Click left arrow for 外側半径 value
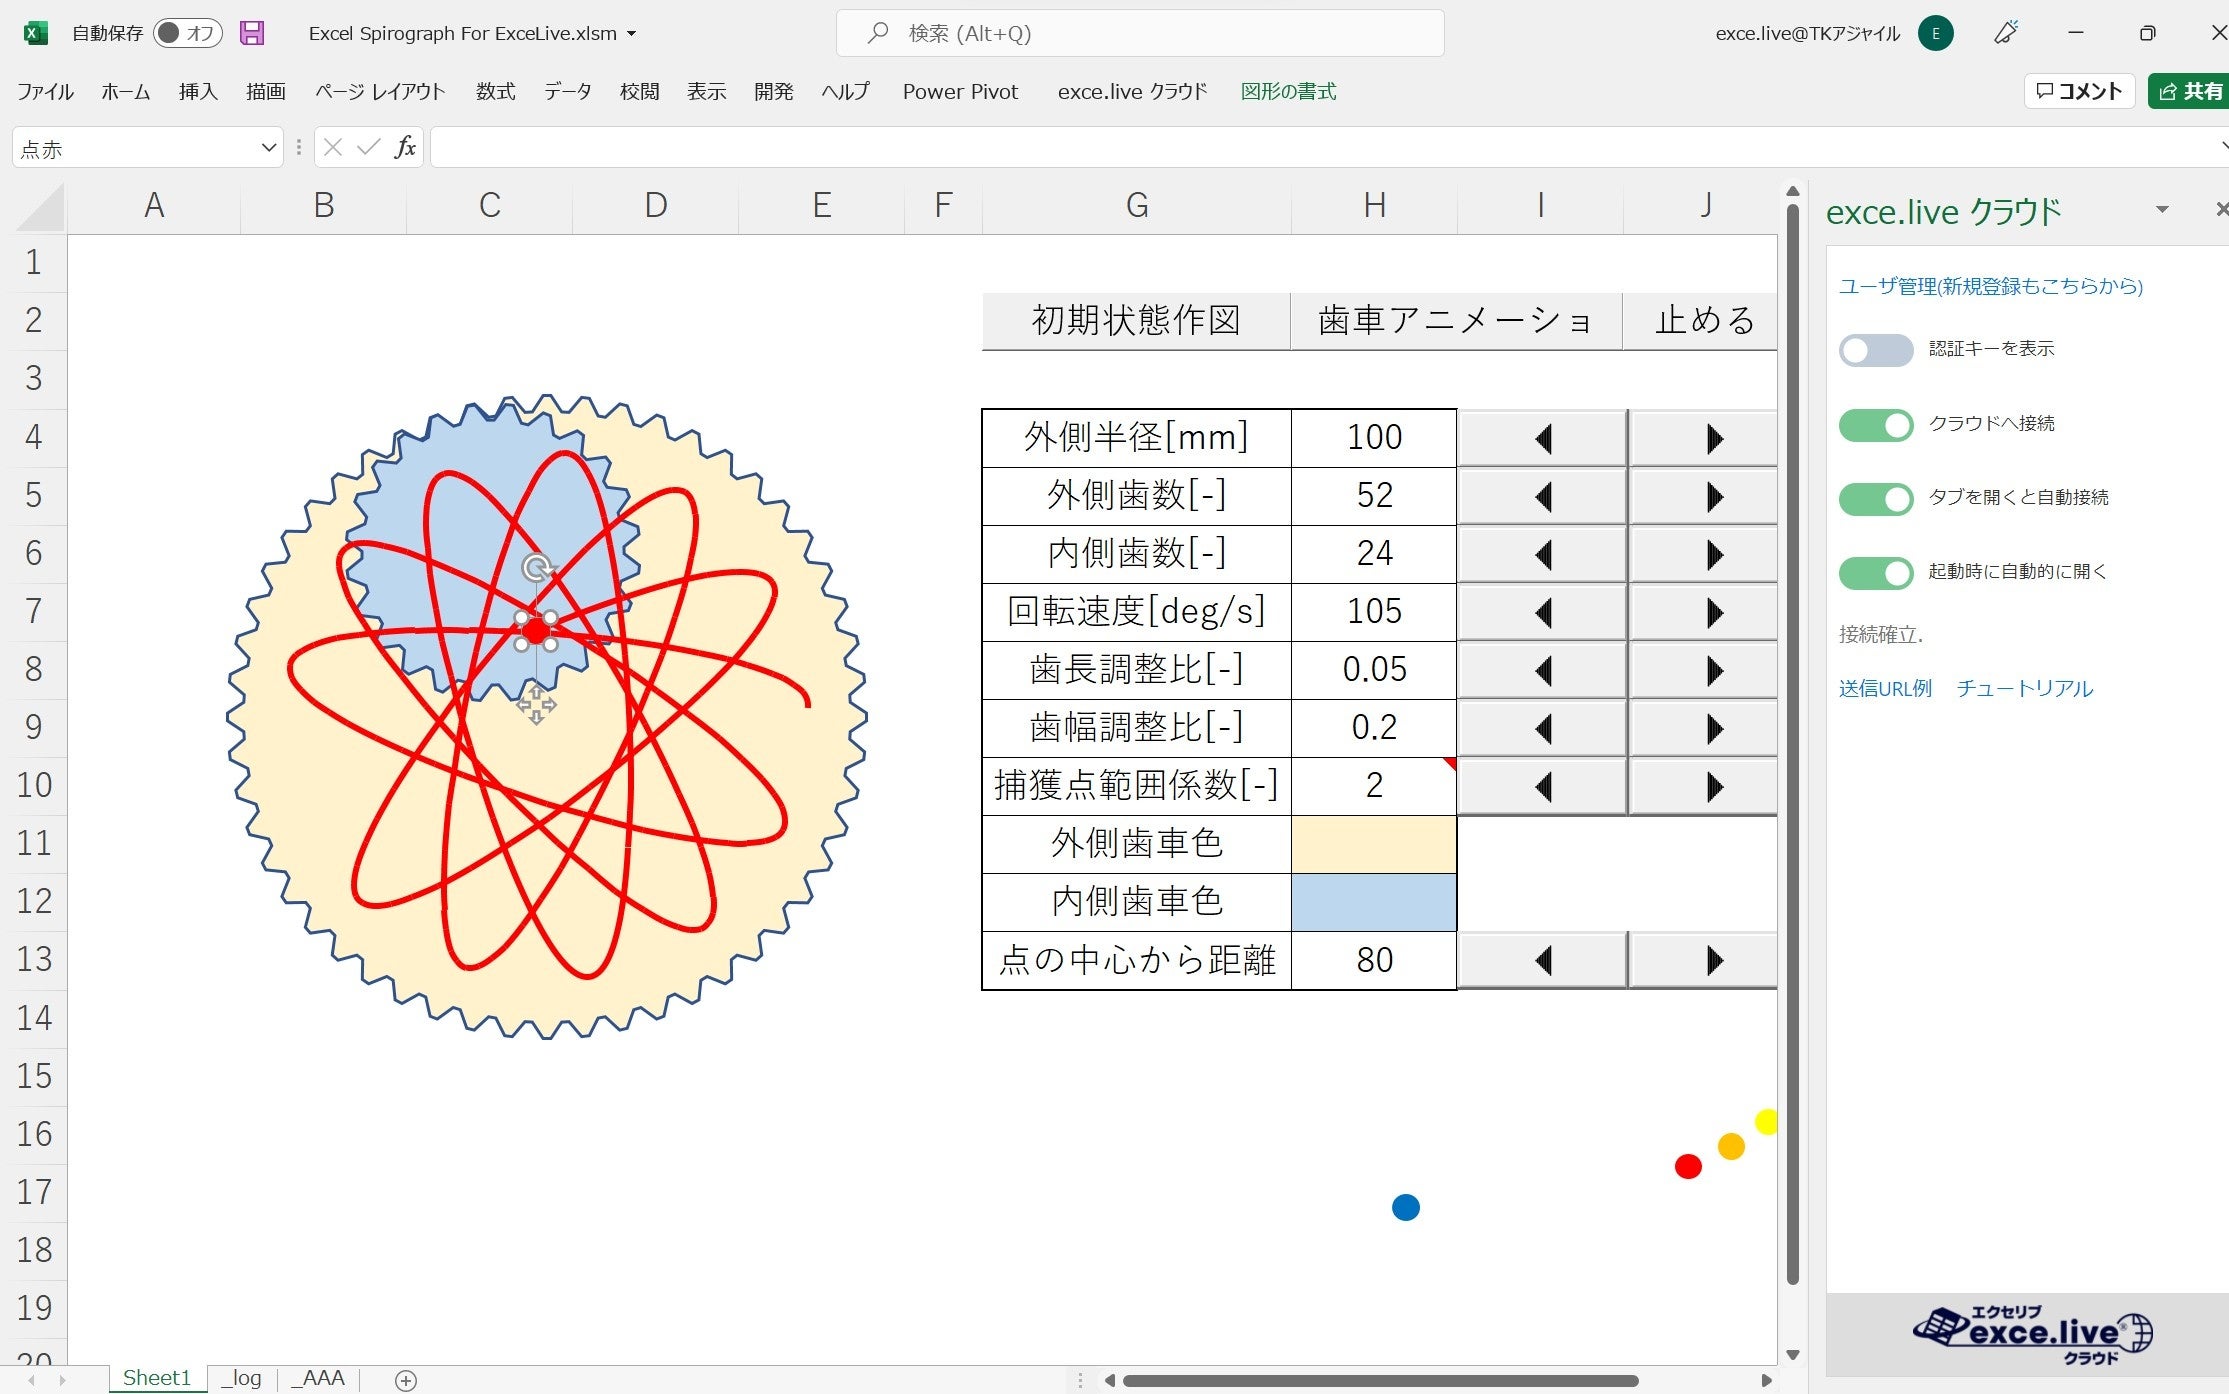This screenshot has height=1394, width=2229. point(1542,438)
